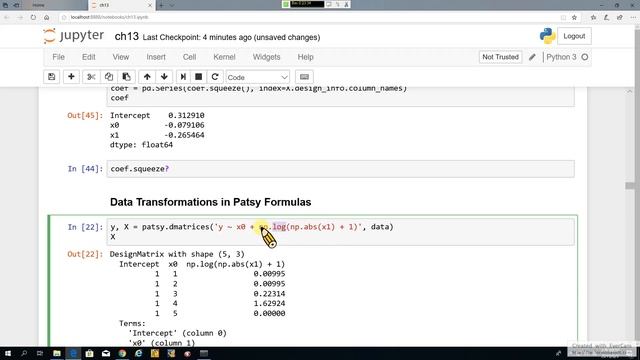Paste cells below icon in toolbar
This screenshot has height=360, width=640.
point(127,77)
